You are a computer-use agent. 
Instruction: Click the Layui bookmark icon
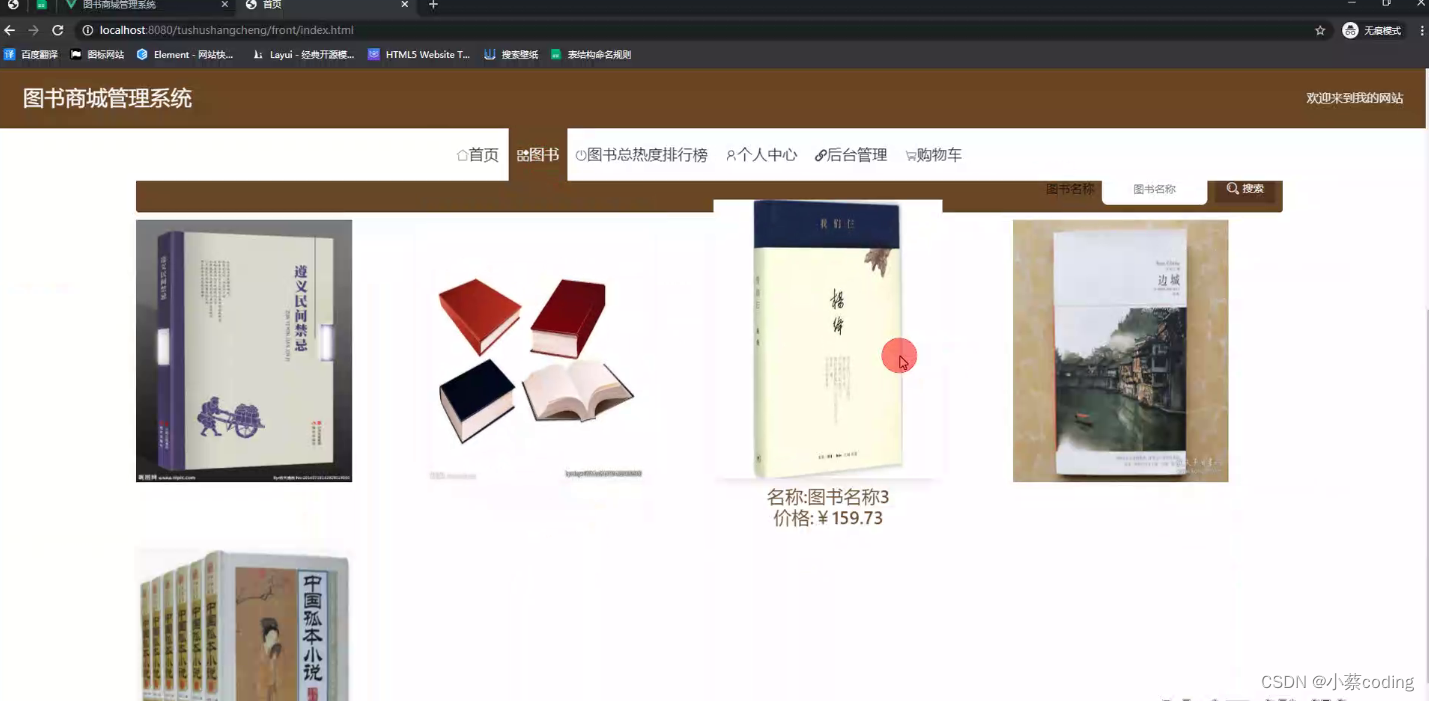pos(258,54)
